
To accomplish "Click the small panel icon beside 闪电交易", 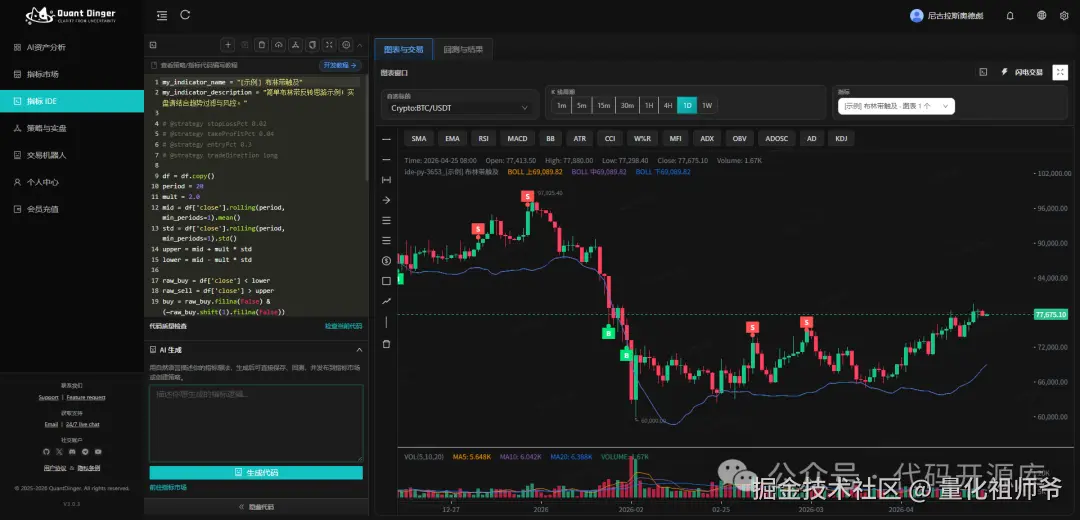I will pyautogui.click(x=983, y=72).
